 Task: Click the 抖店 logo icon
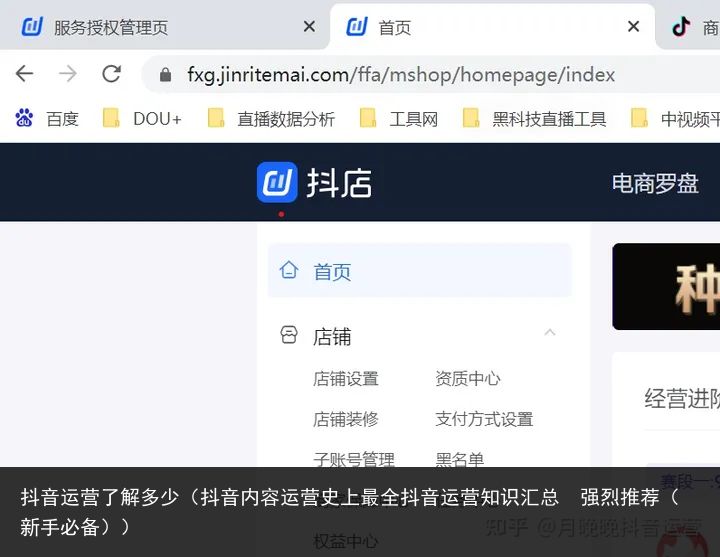coord(277,182)
